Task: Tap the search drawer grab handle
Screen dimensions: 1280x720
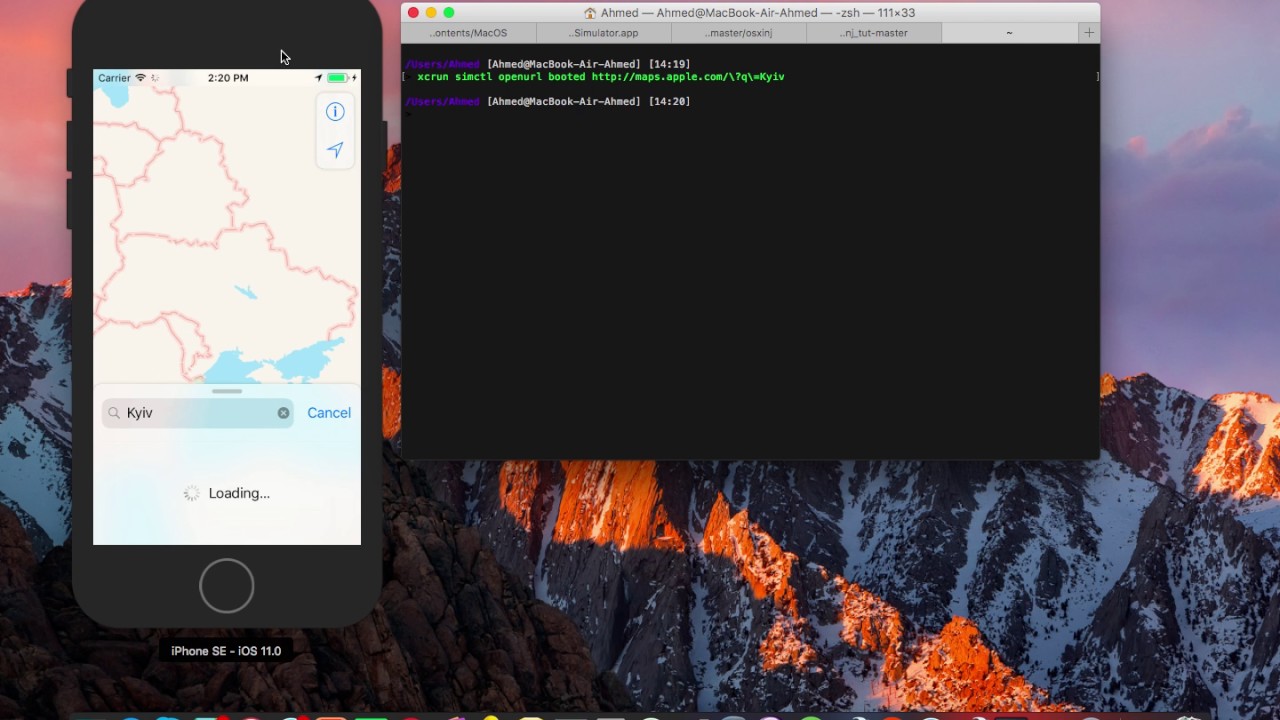Action: [x=227, y=391]
